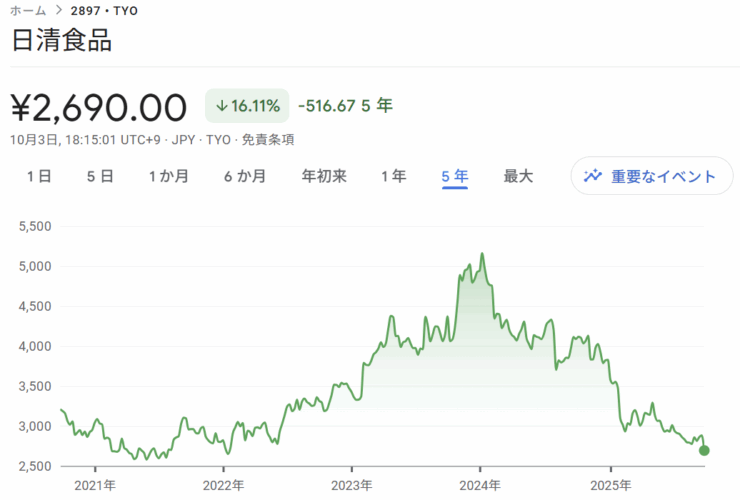Click the ¥2,690.00 current price
Image resolution: width=740 pixels, height=500 pixels.
point(99,107)
